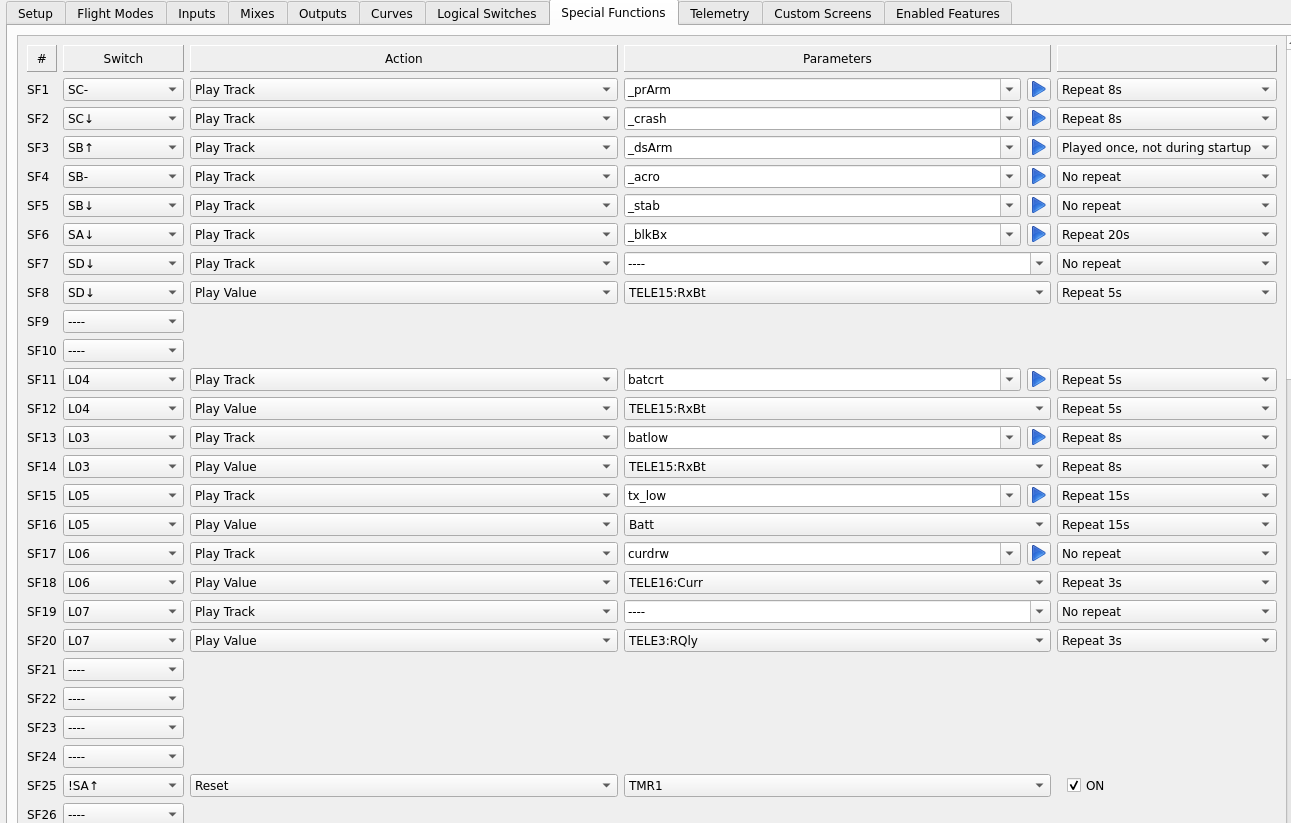Toggle the ON checkbox for SF25
Screen dimensions: 1291x823
[1074, 786]
